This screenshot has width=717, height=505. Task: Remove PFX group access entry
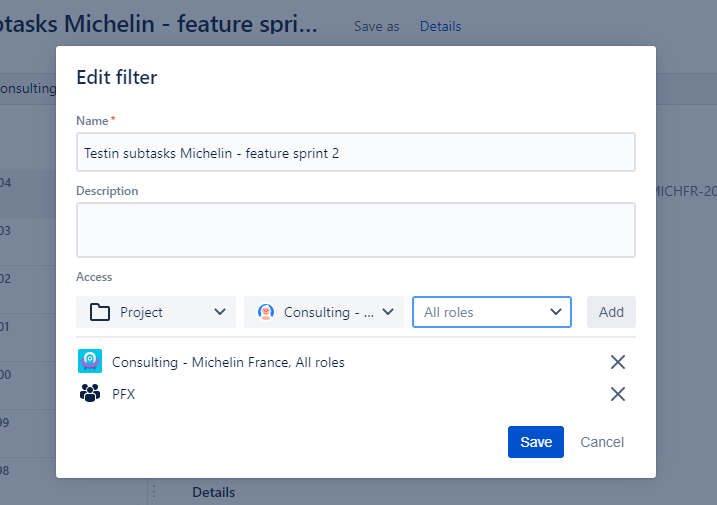point(617,394)
